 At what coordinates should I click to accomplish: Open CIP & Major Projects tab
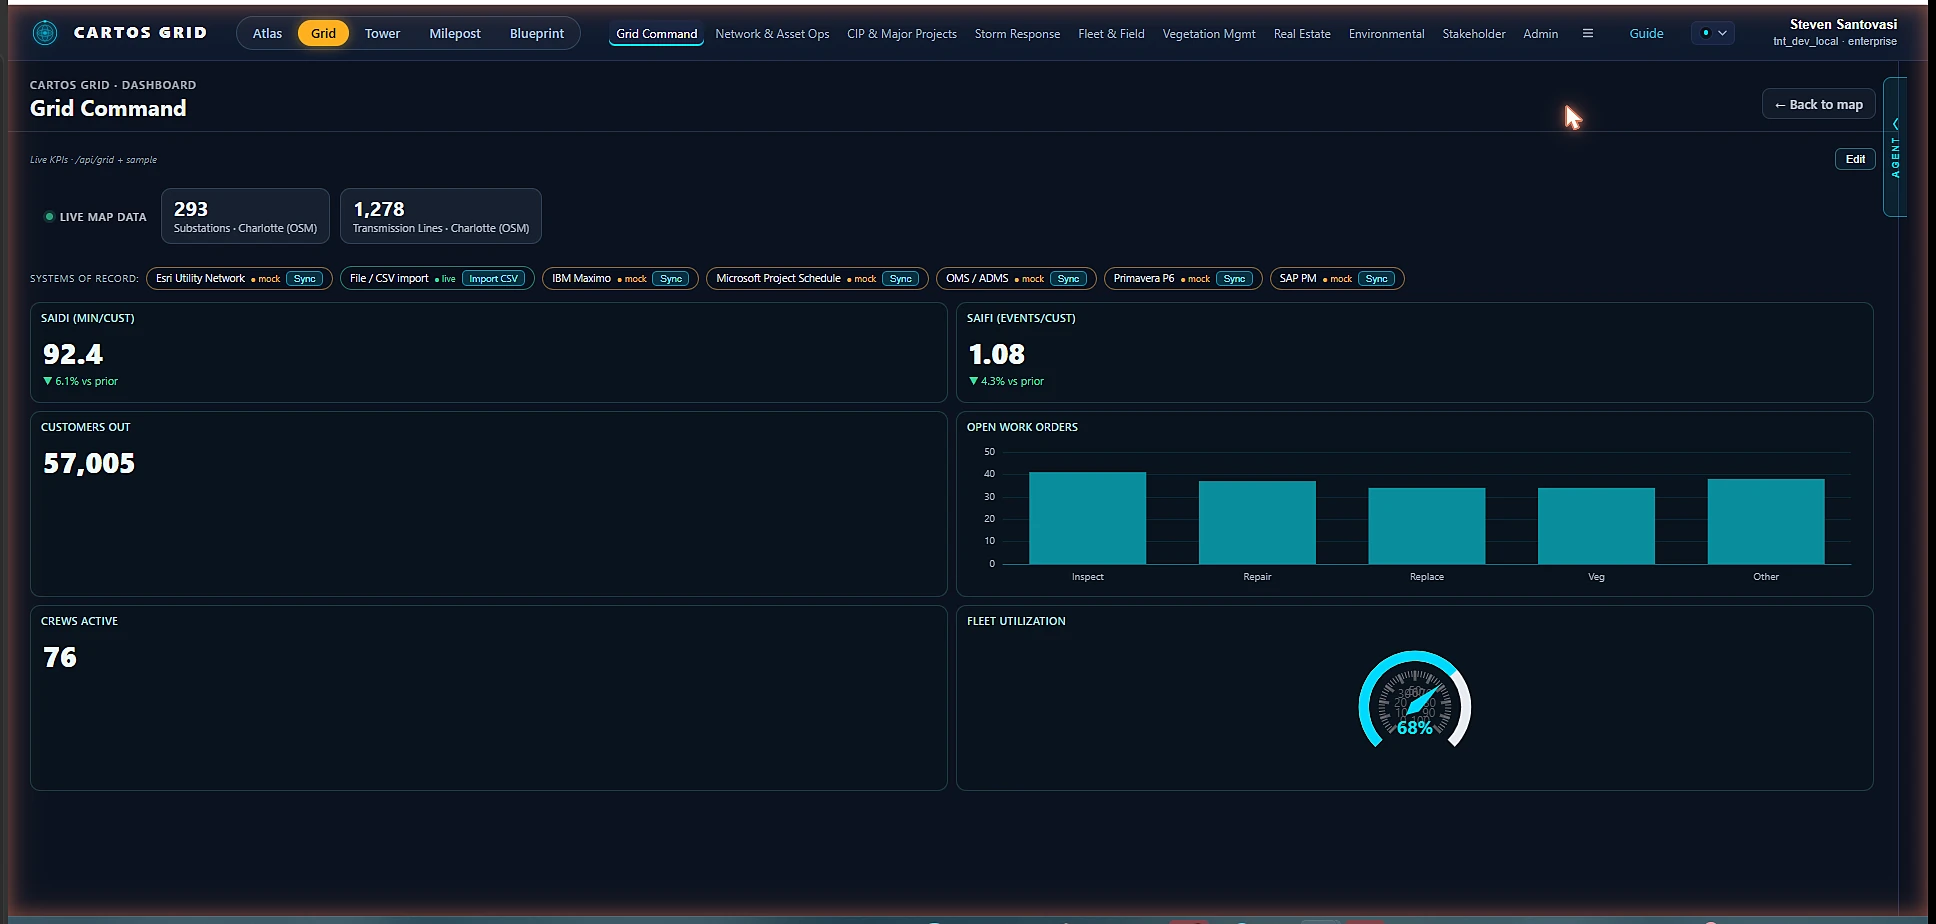tap(902, 34)
